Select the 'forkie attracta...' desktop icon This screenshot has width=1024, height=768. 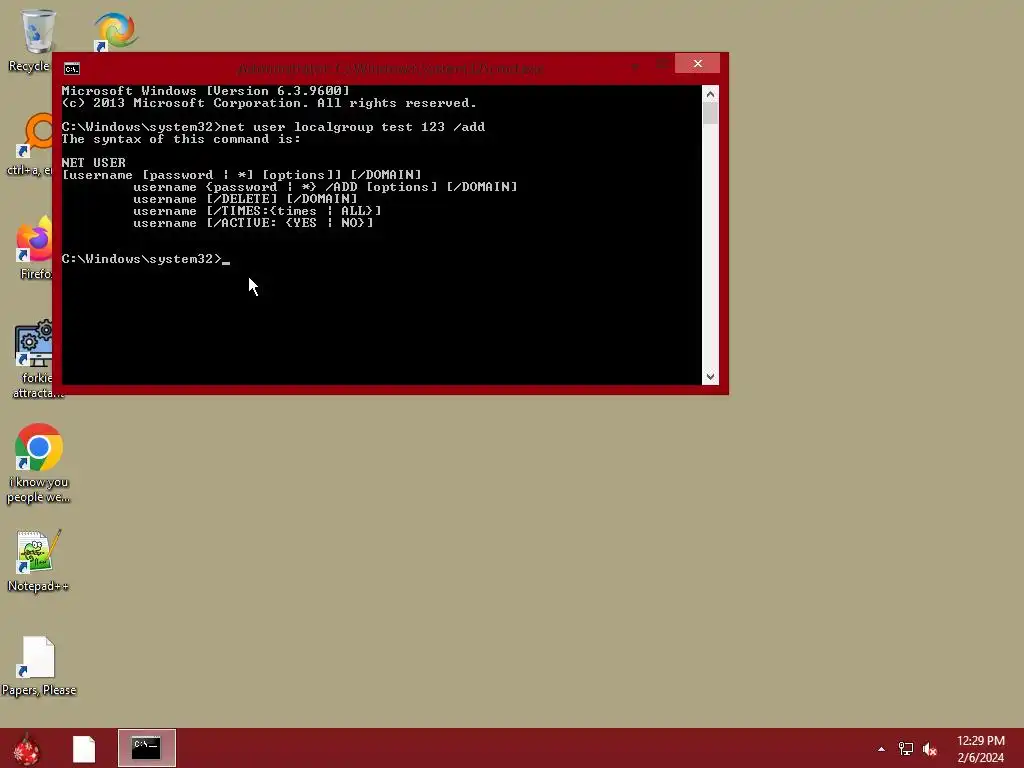click(x=34, y=359)
